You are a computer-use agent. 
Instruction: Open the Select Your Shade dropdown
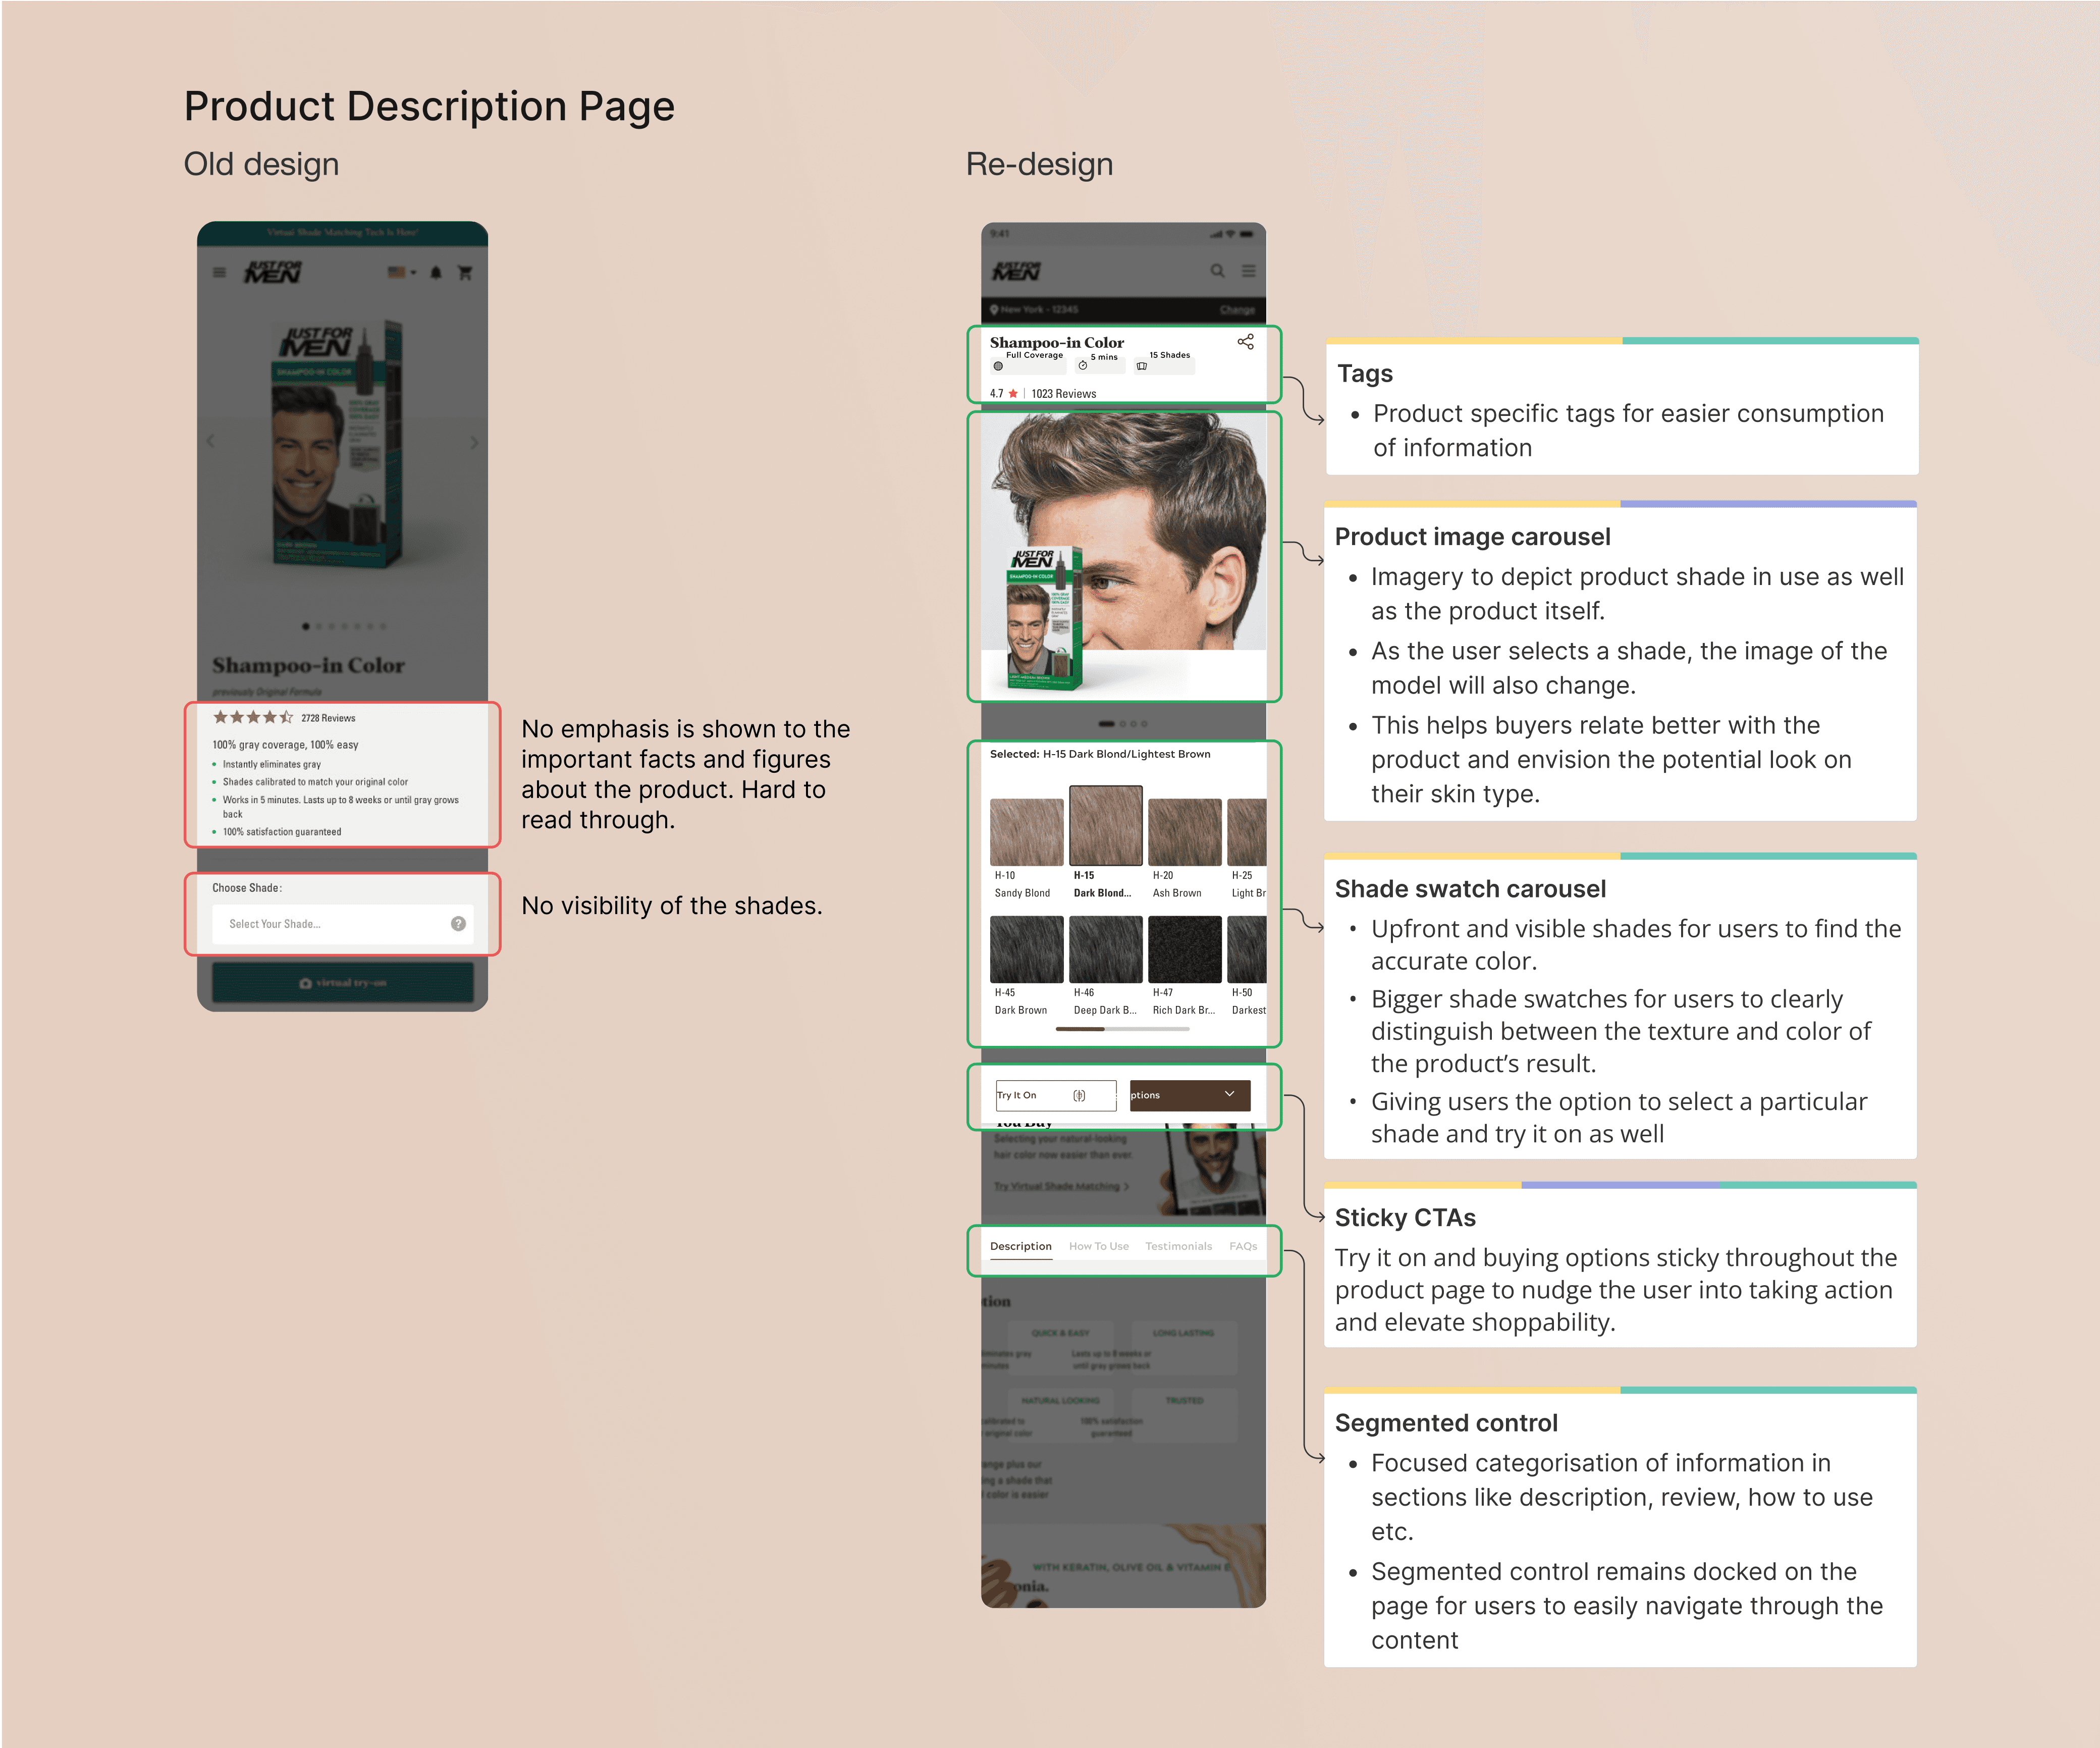pos(342,924)
